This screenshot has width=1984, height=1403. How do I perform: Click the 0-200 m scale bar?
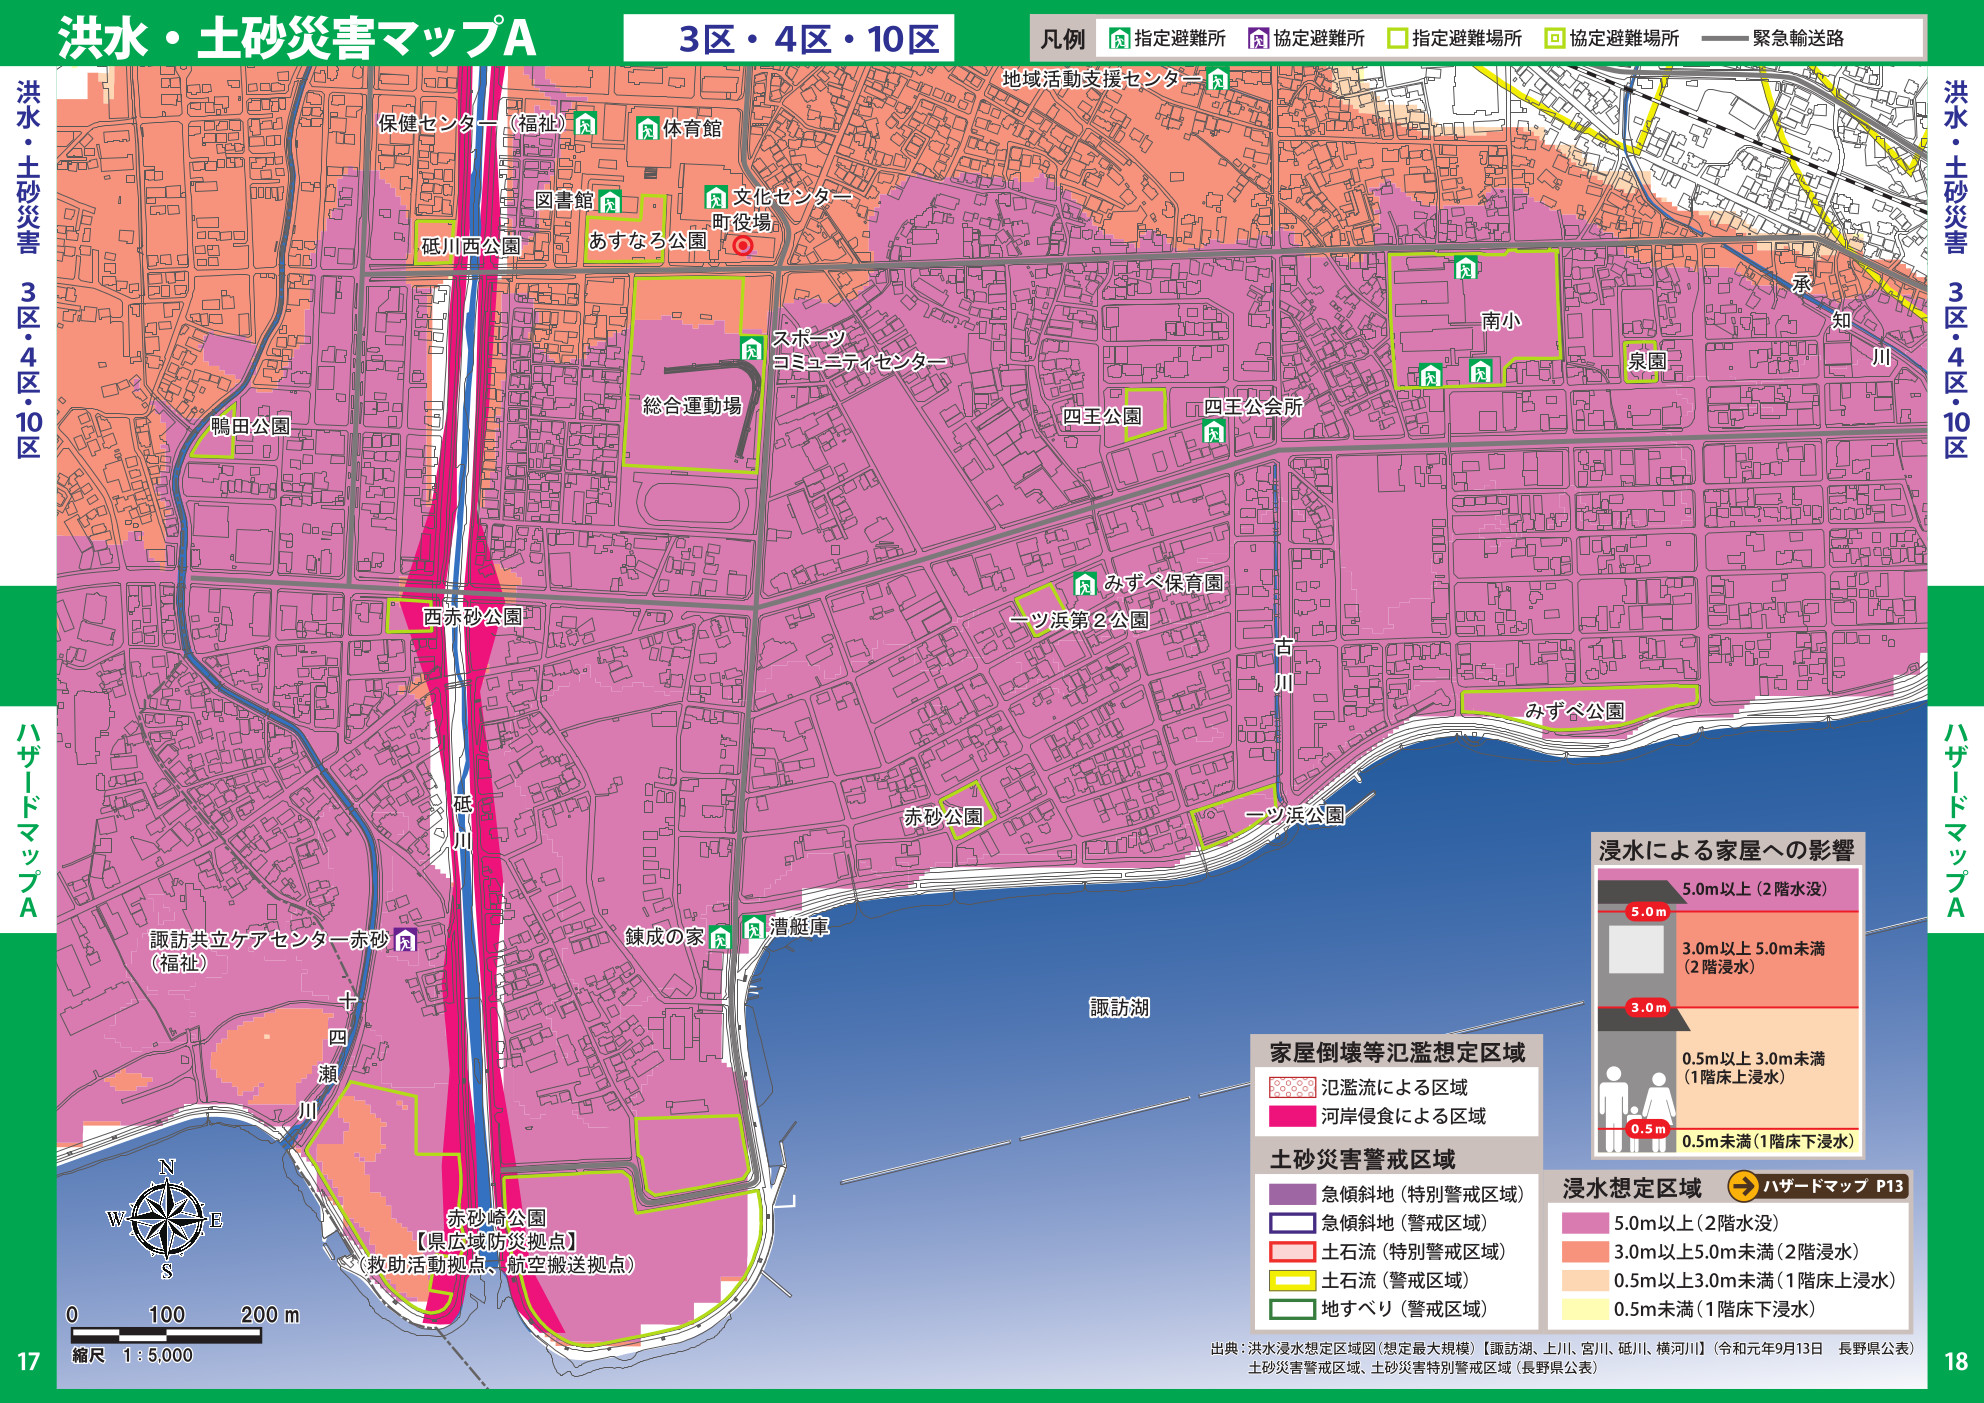(x=166, y=1335)
